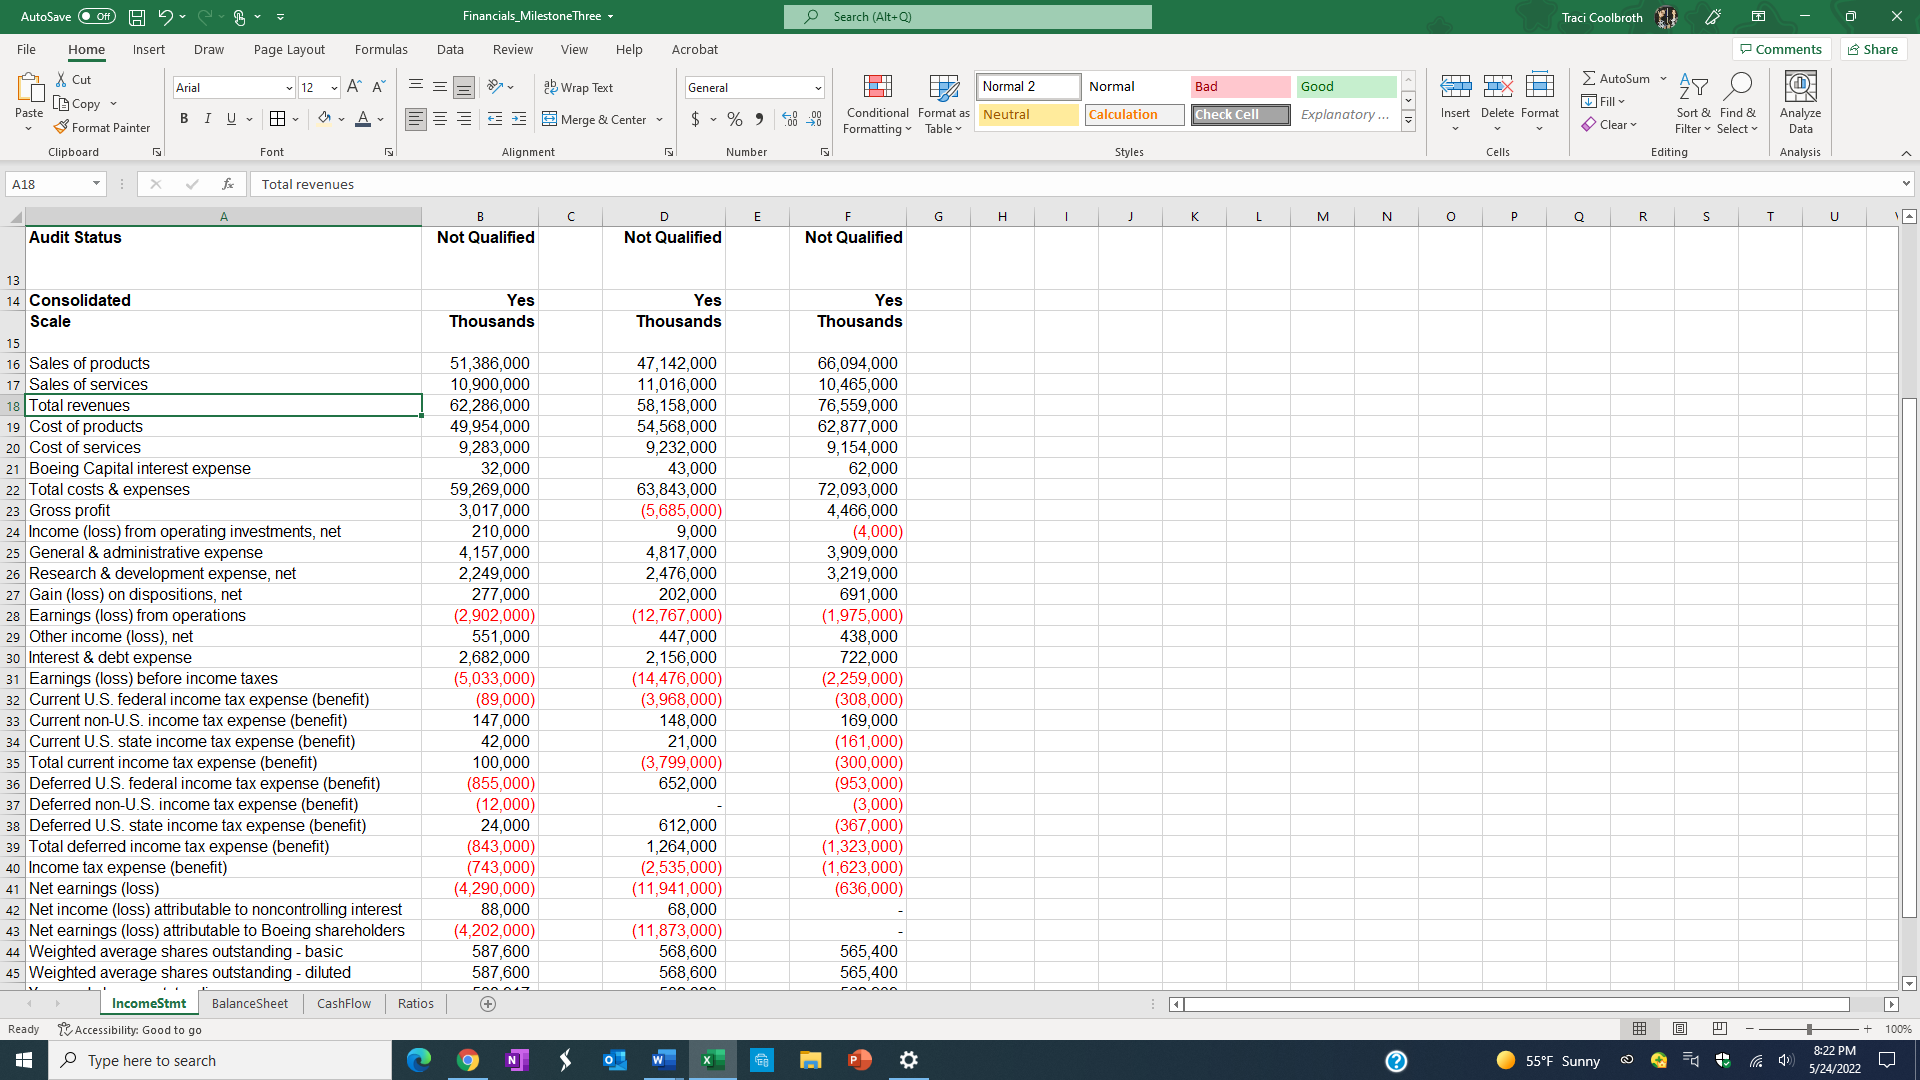Switch to the Formulas ribbon tab
Screen dimensions: 1920x1080
point(381,49)
